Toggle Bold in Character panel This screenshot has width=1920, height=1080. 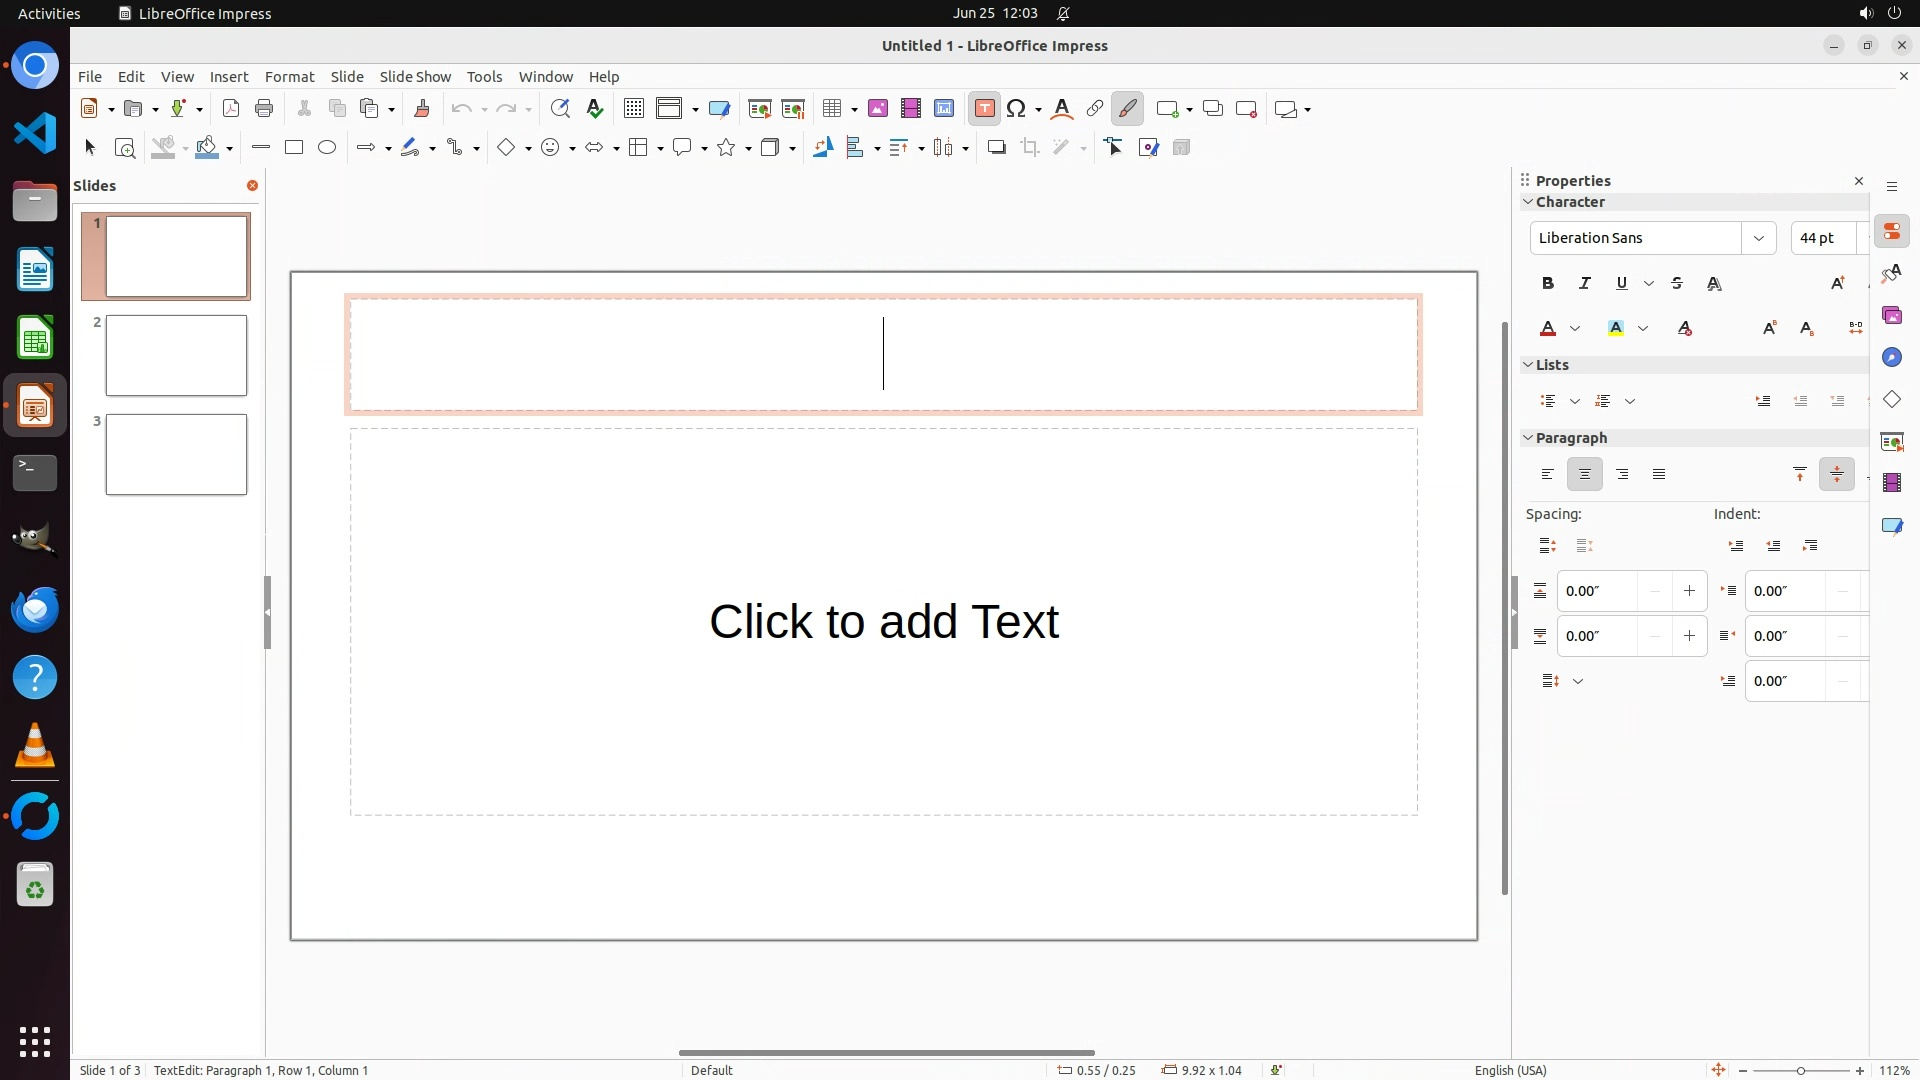point(1548,284)
